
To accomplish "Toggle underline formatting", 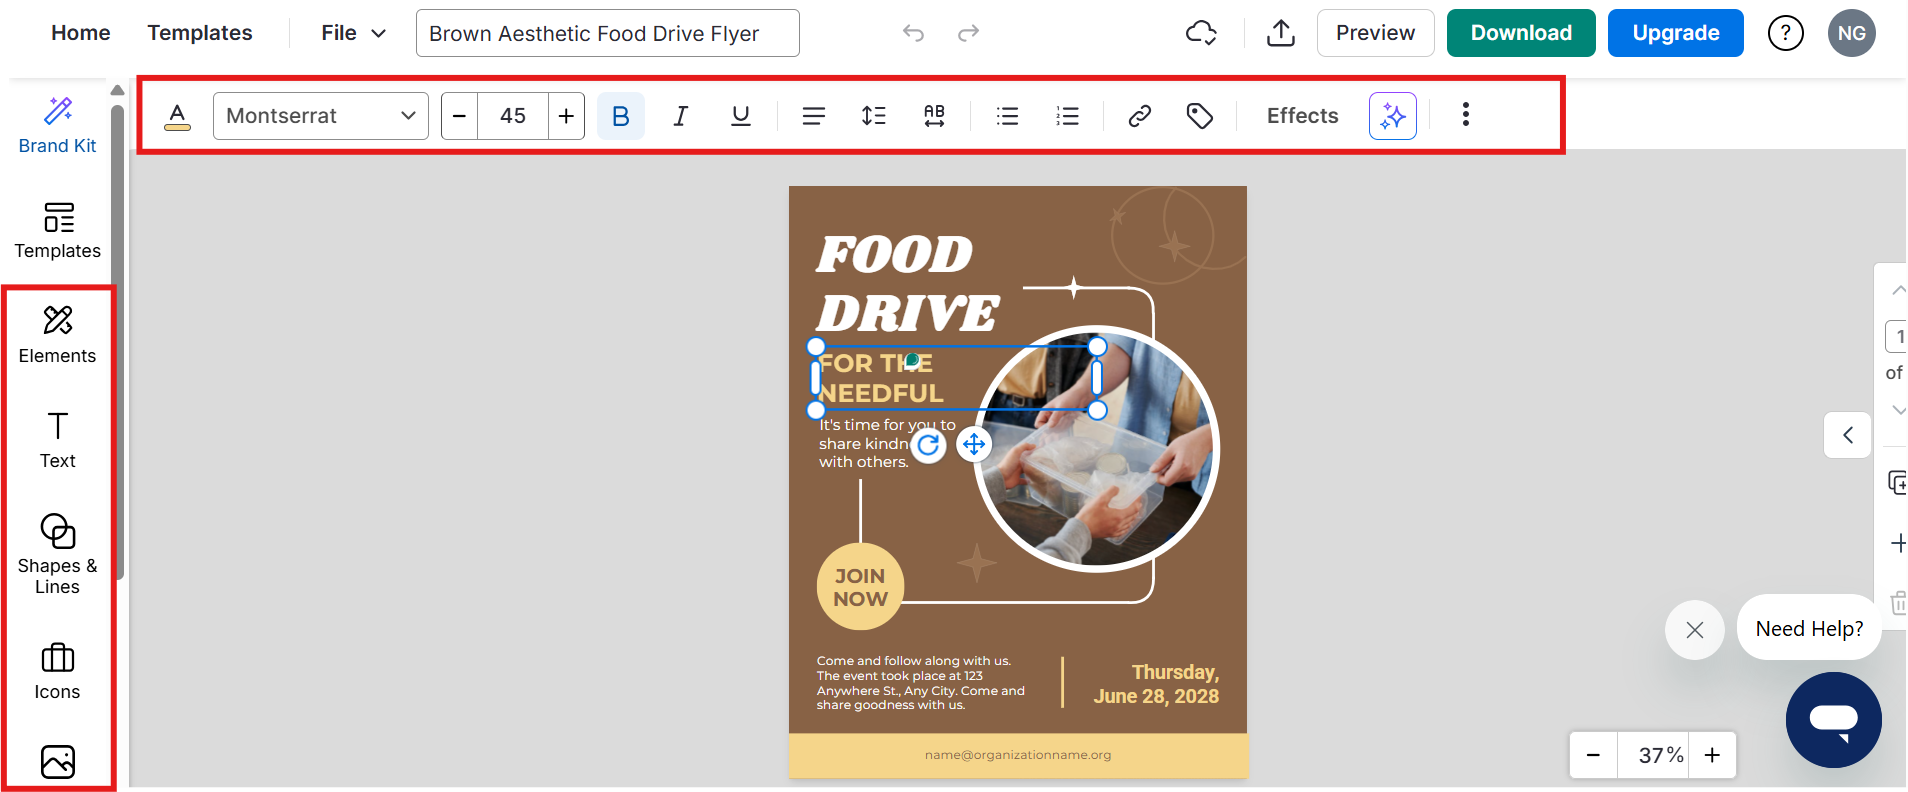I will pyautogui.click(x=741, y=116).
